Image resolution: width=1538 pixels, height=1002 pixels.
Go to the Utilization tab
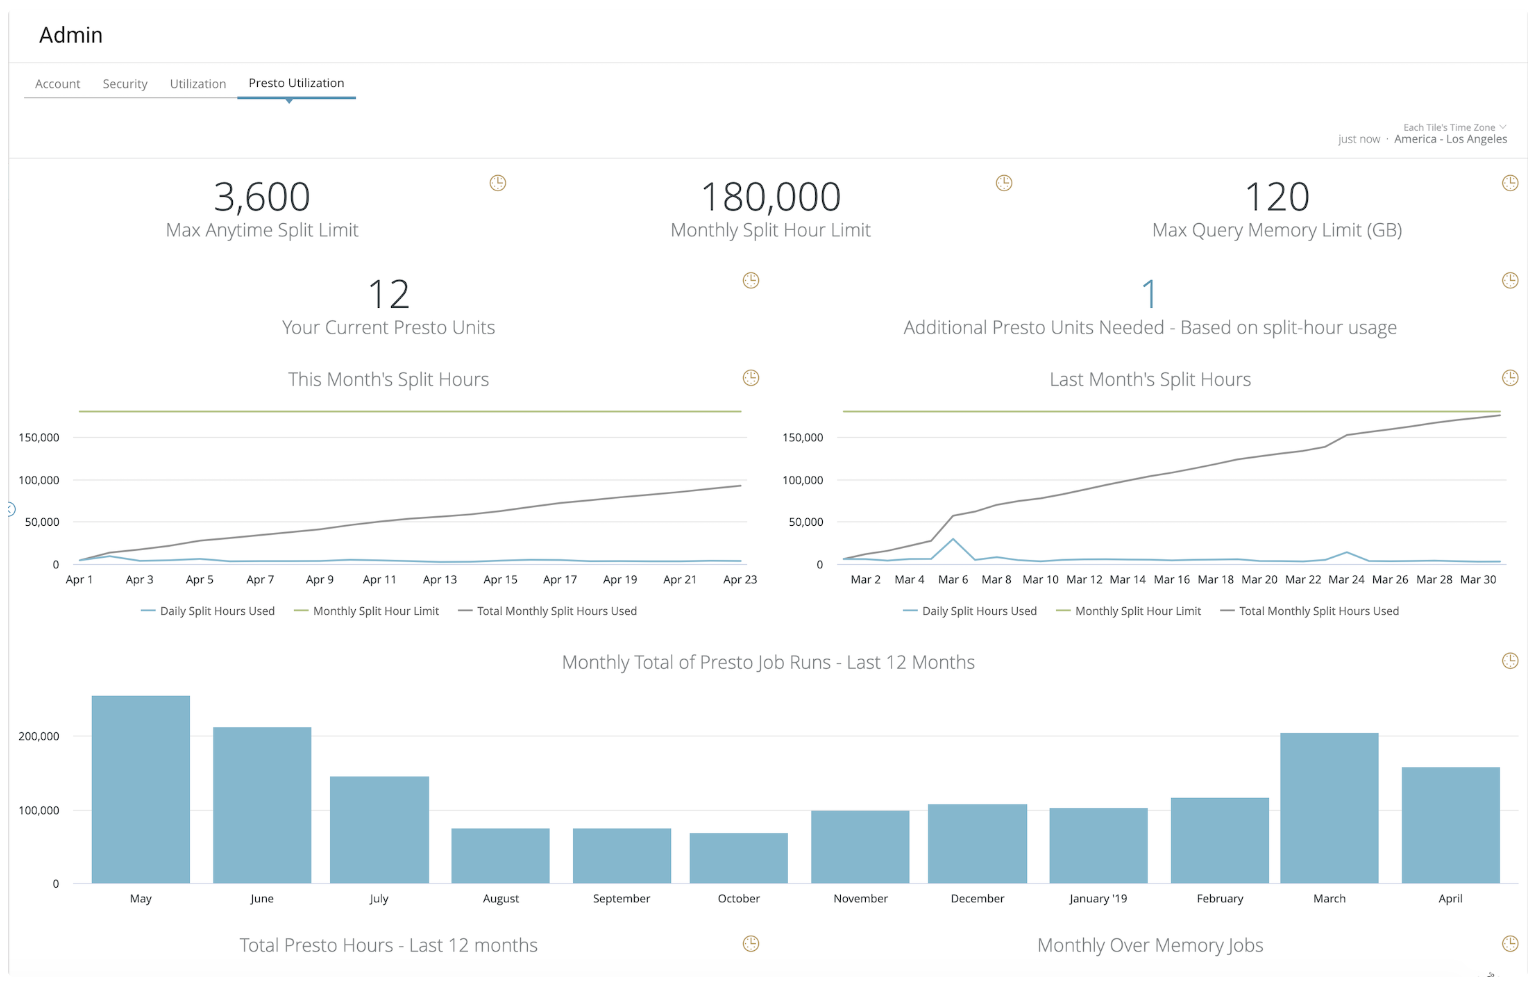[x=198, y=84]
